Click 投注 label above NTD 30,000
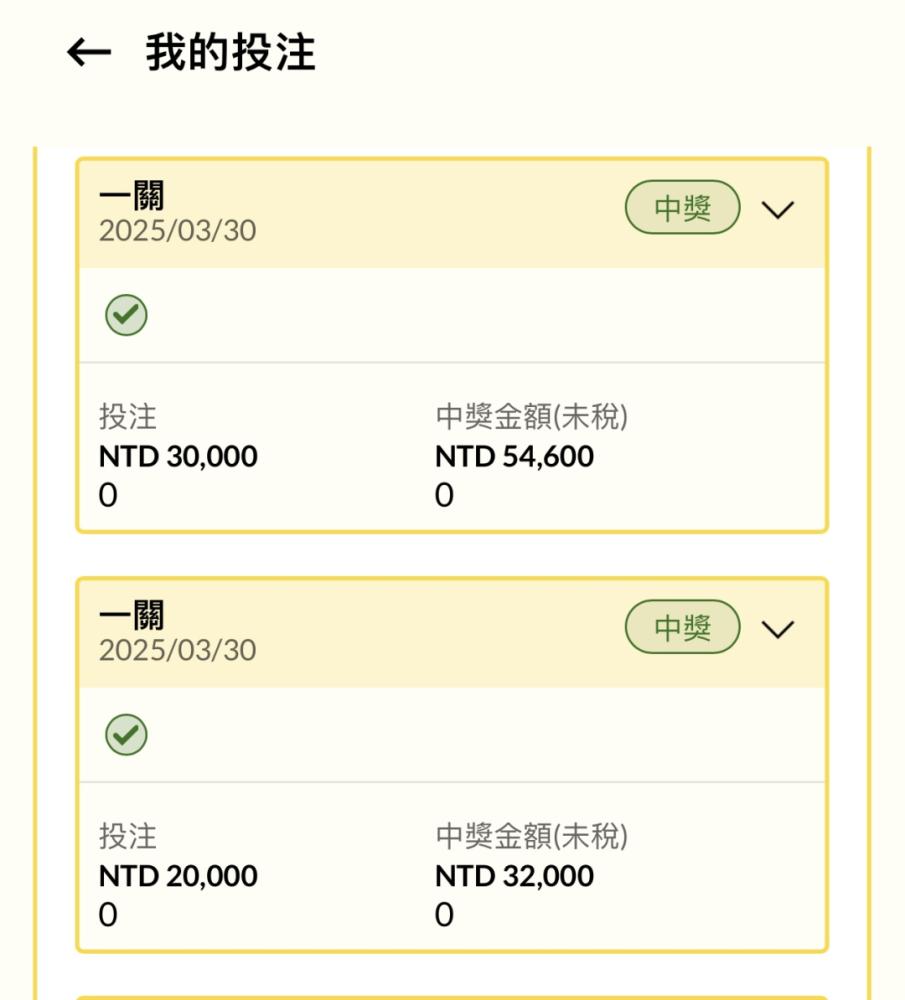The width and height of the screenshot is (905, 1000). pyautogui.click(x=128, y=418)
